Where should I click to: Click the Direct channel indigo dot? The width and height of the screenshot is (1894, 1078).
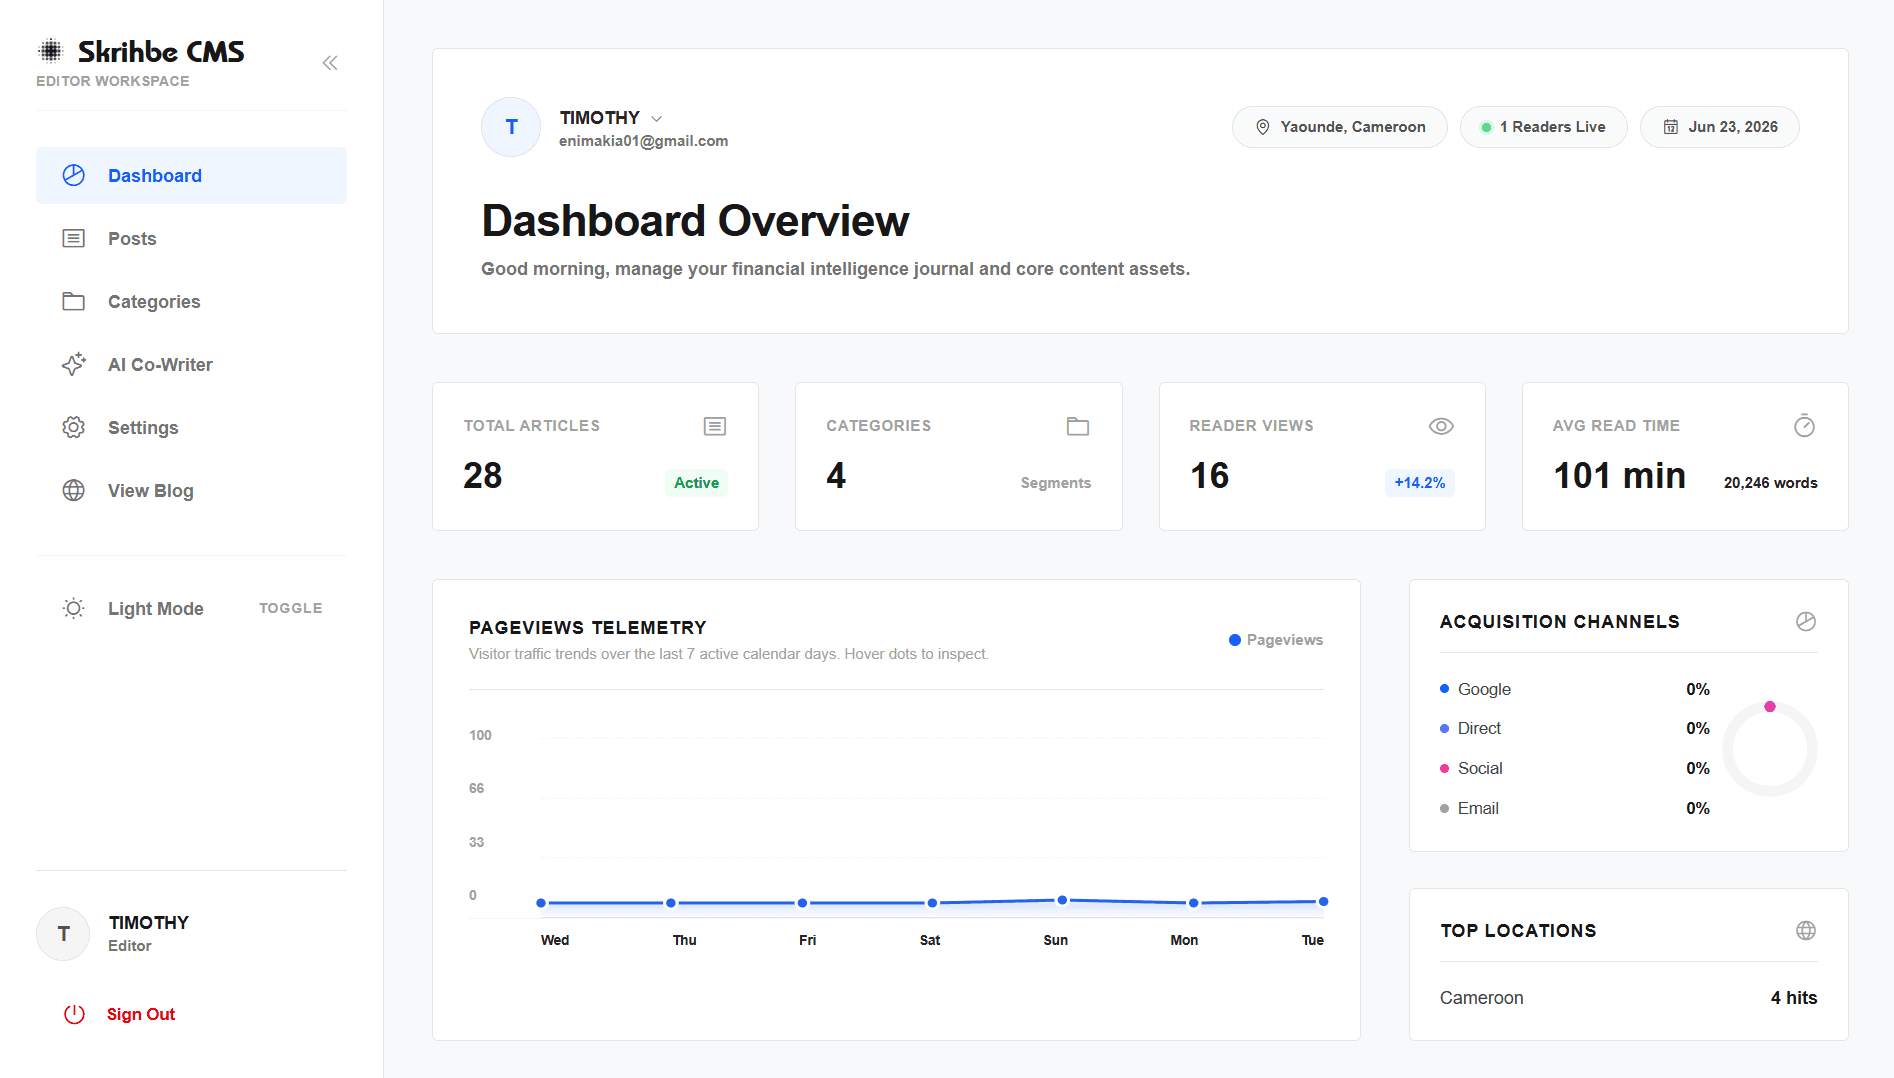[1444, 729]
